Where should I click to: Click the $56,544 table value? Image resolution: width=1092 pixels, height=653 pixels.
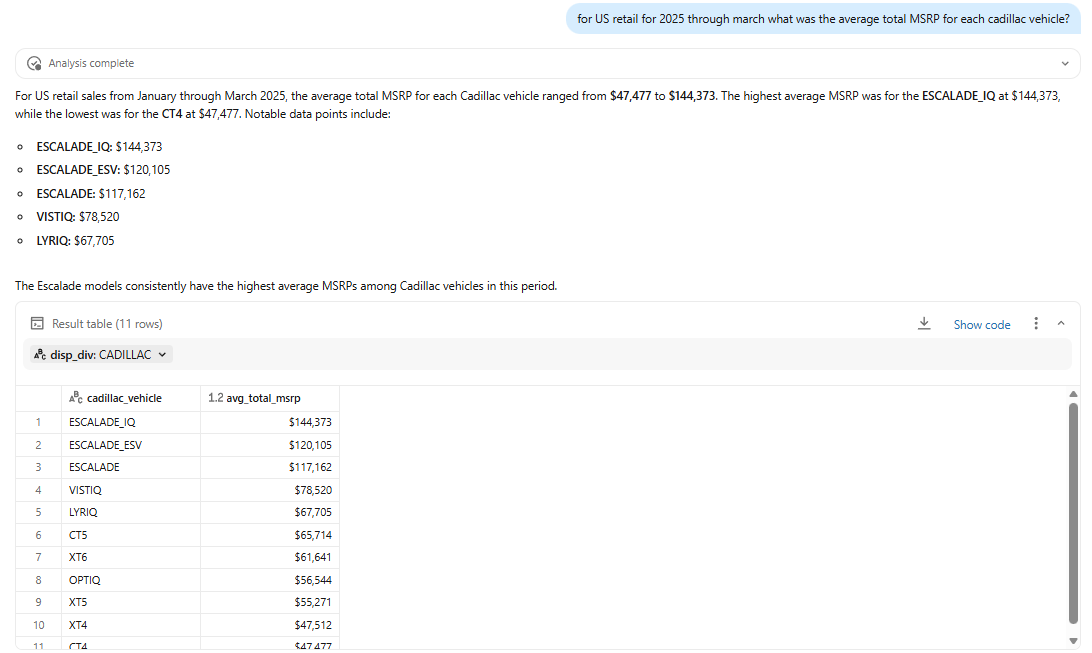pos(313,580)
